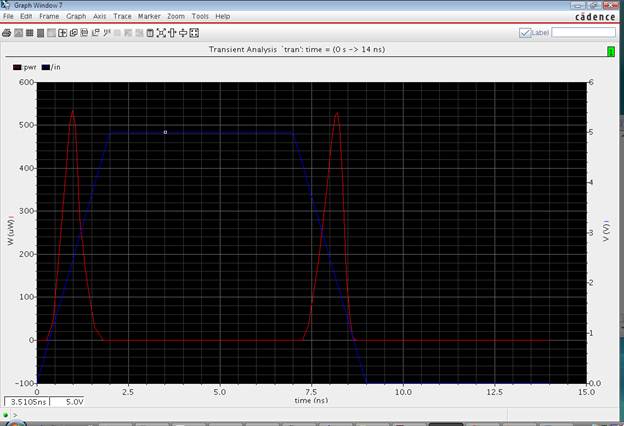Click the Cadence app icon in title bar

6,6
